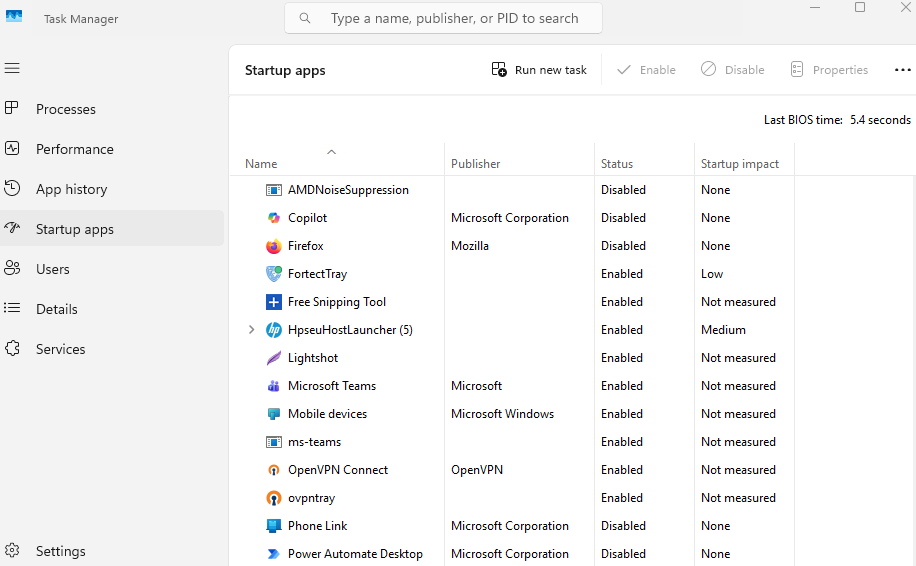Click Run new task button
This screenshot has width=916, height=566.
pos(539,70)
